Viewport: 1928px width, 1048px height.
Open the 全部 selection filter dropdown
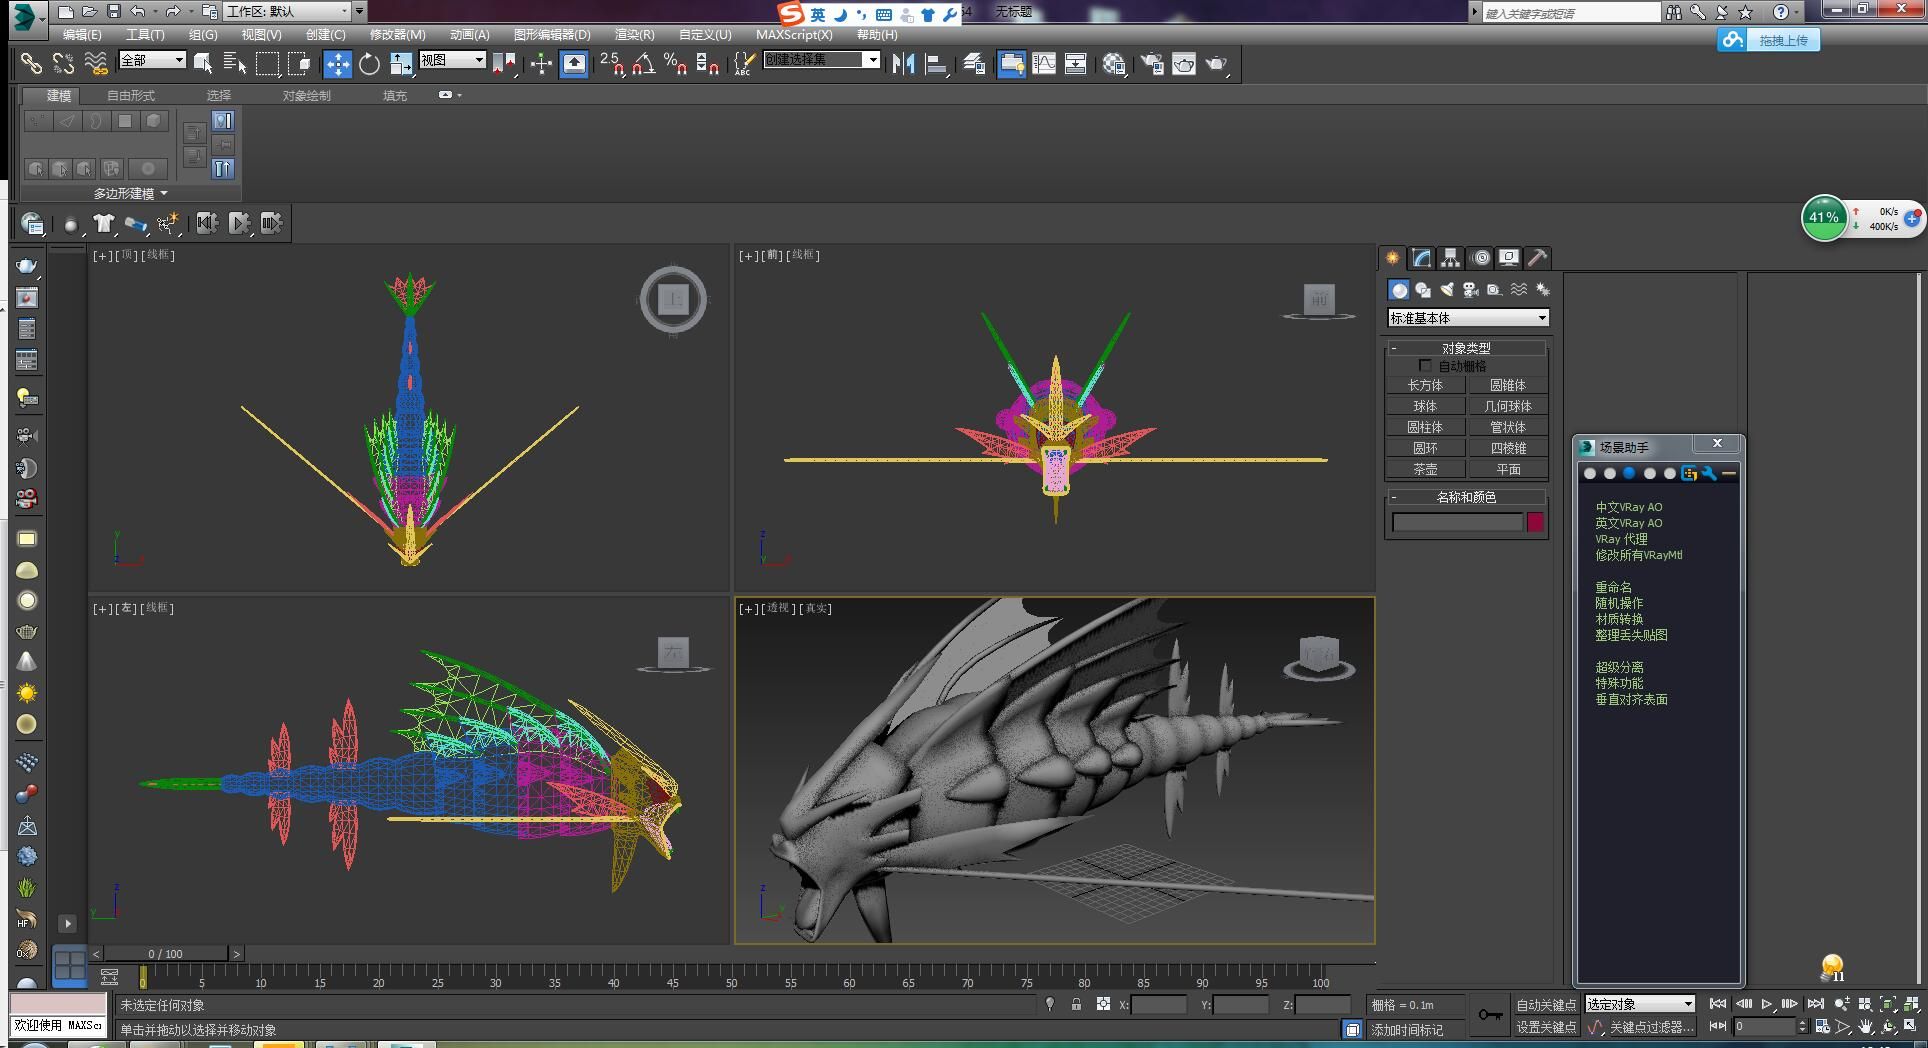[x=152, y=60]
